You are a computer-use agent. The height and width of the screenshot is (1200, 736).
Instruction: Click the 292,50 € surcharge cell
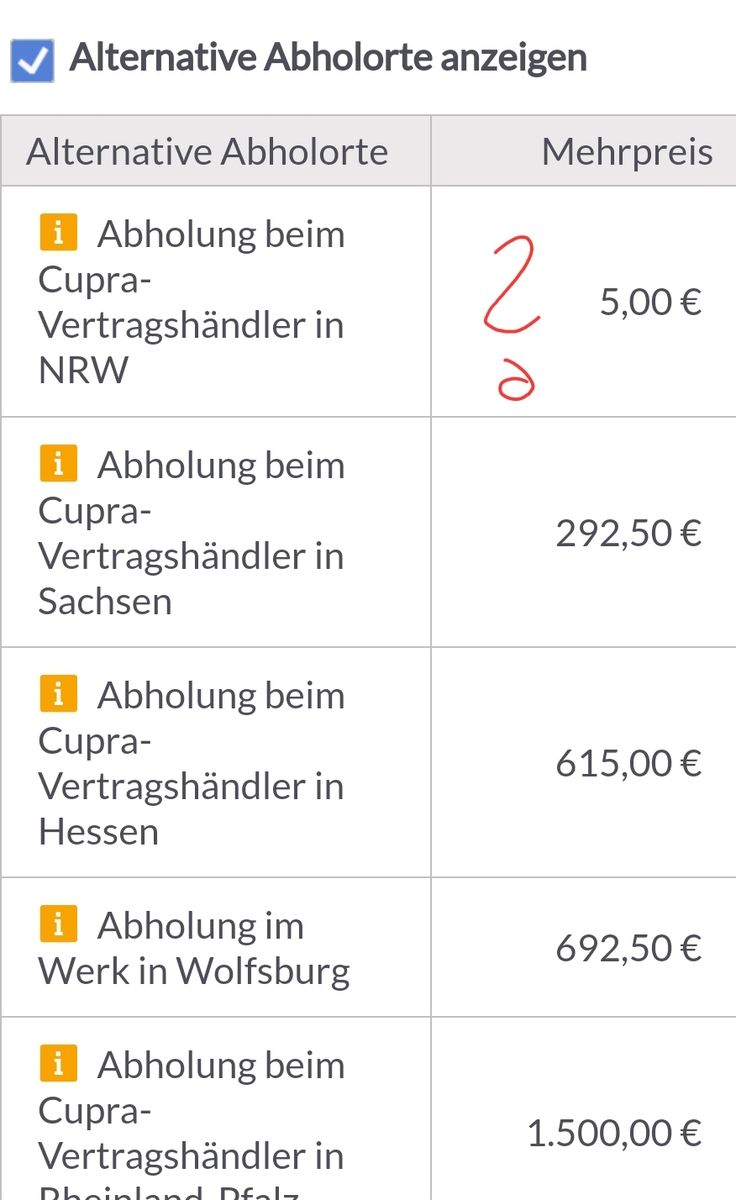[628, 533]
